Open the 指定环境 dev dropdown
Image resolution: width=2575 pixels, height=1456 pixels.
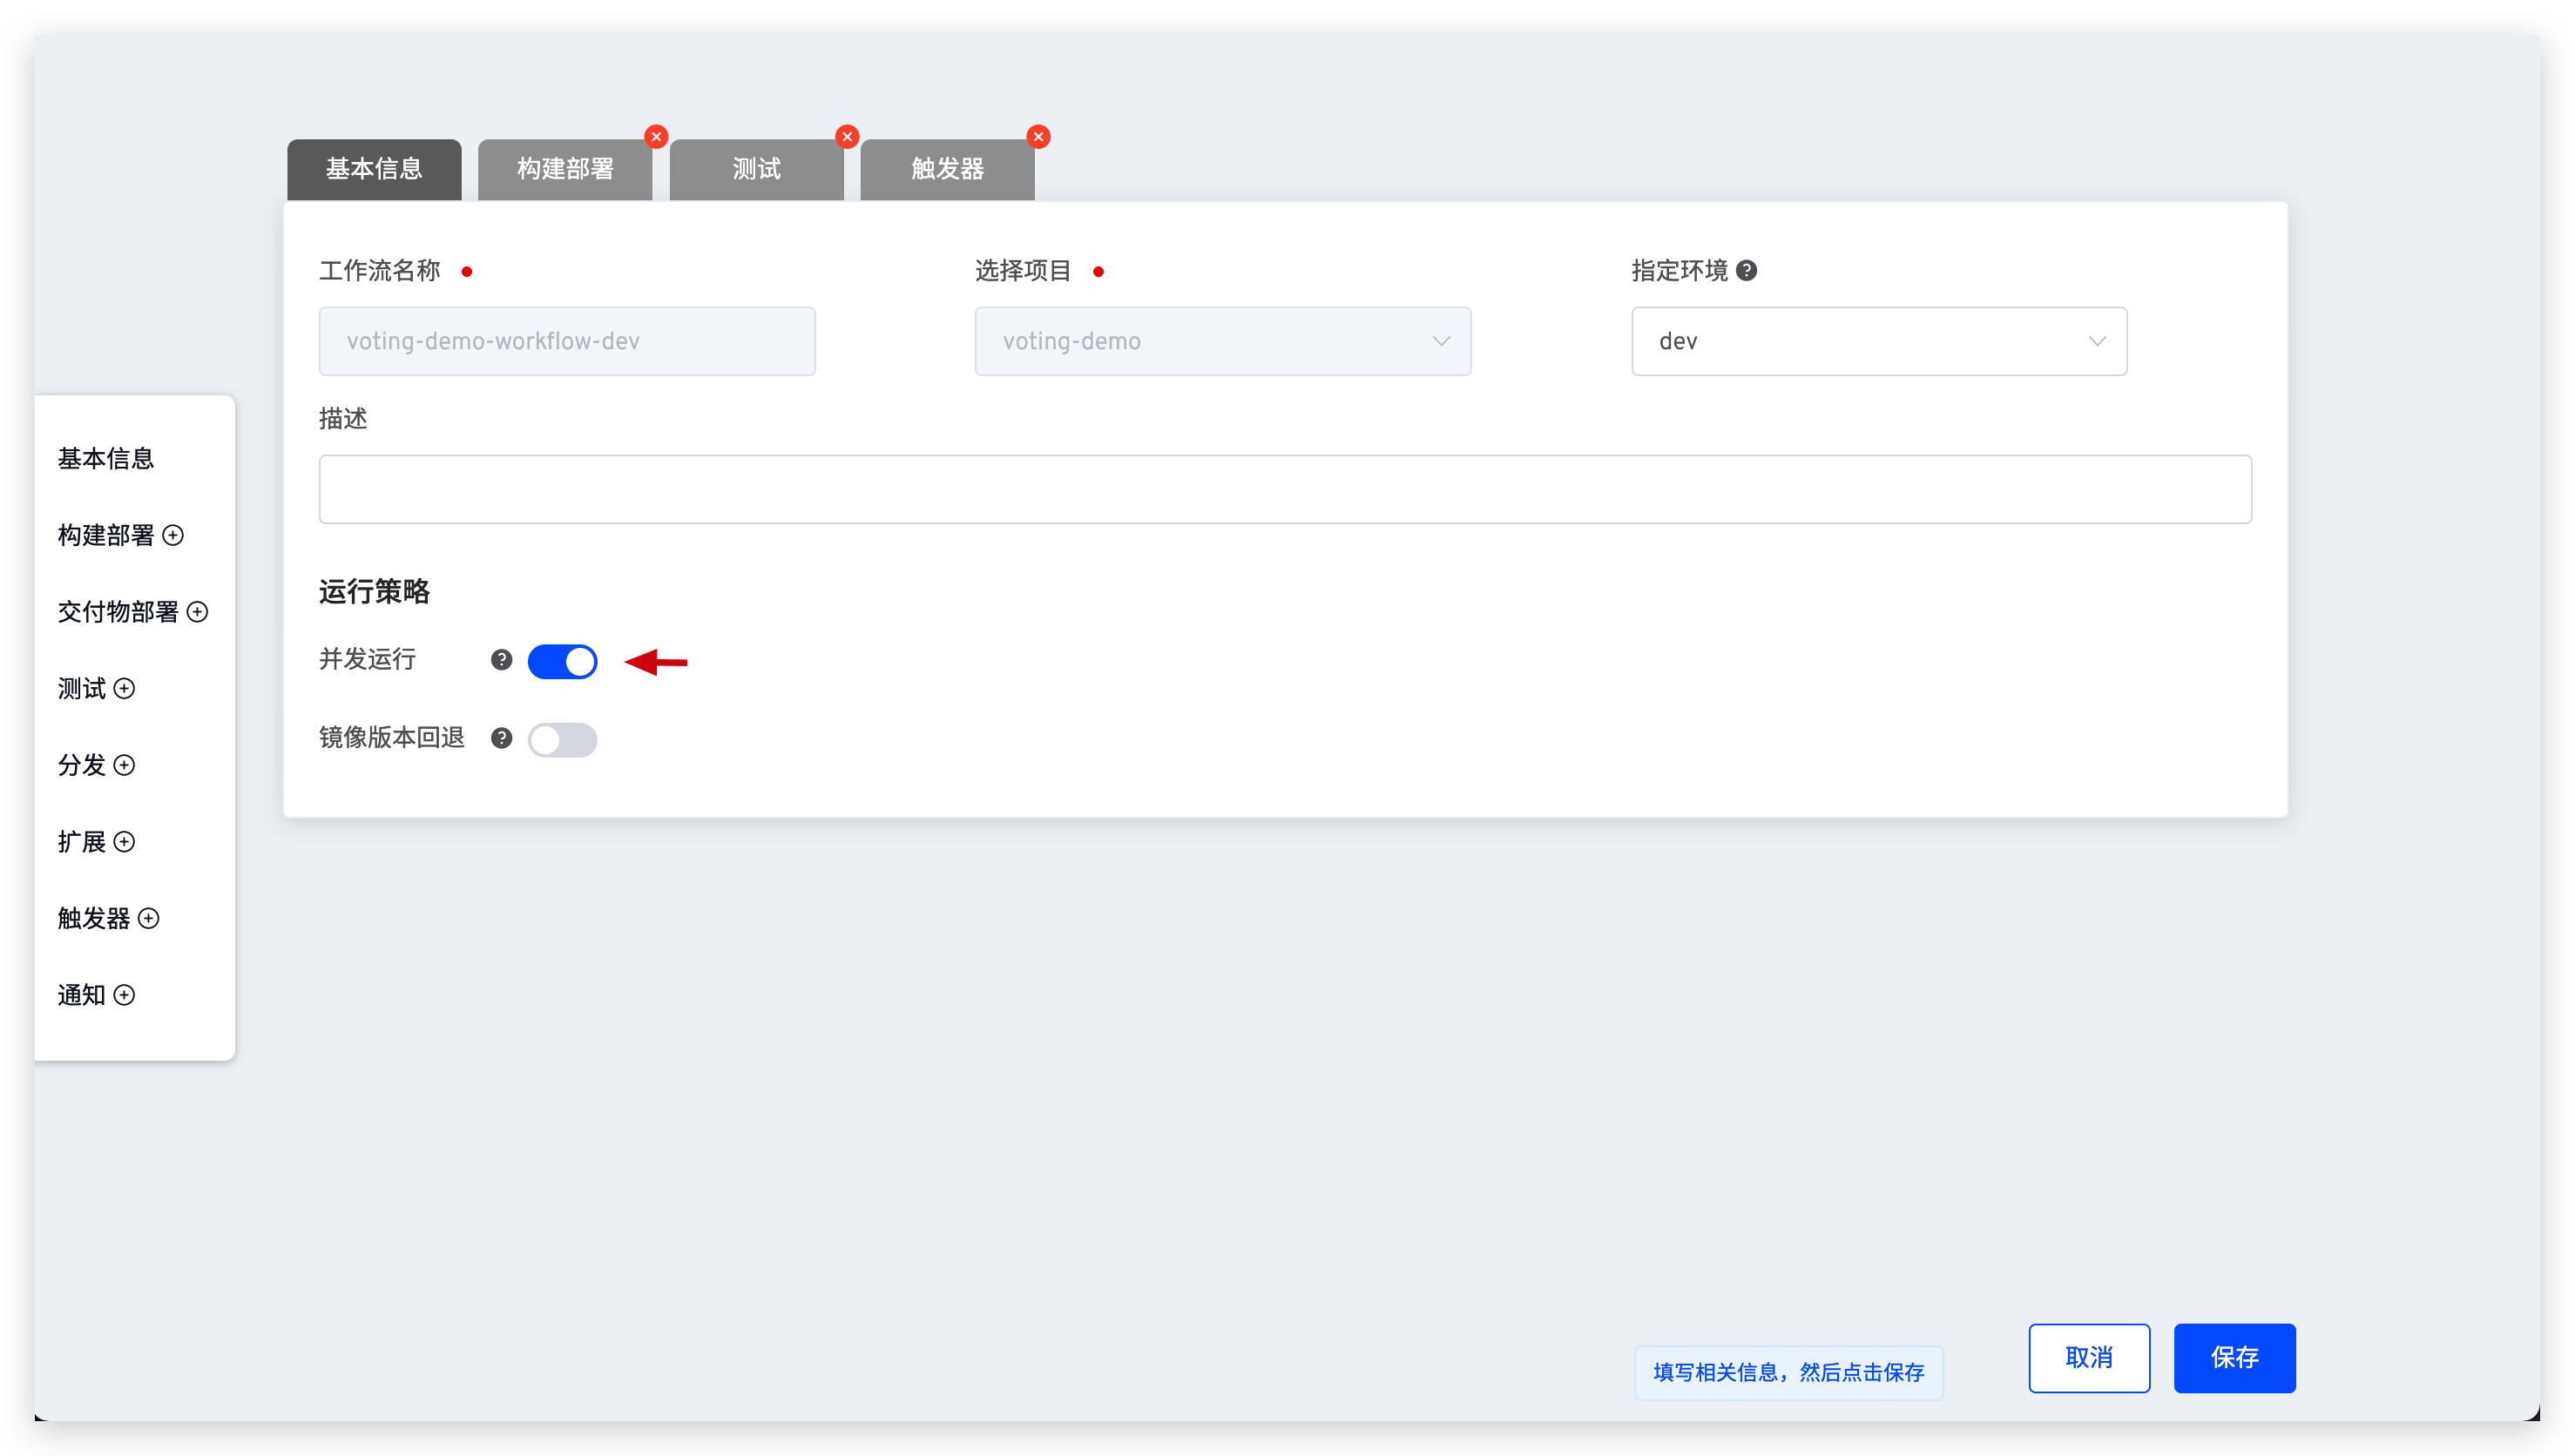(1878, 341)
